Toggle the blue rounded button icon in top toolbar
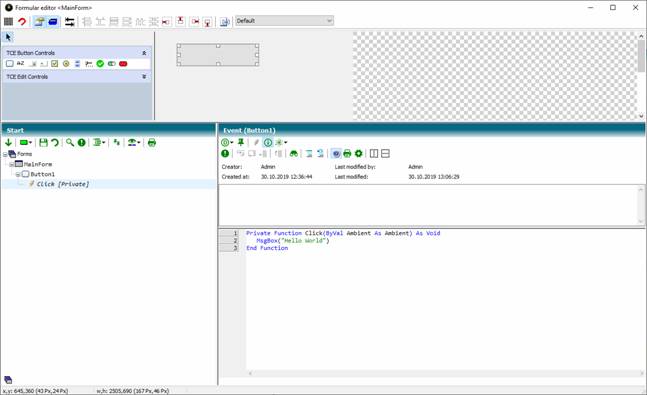647x395 pixels. point(53,21)
